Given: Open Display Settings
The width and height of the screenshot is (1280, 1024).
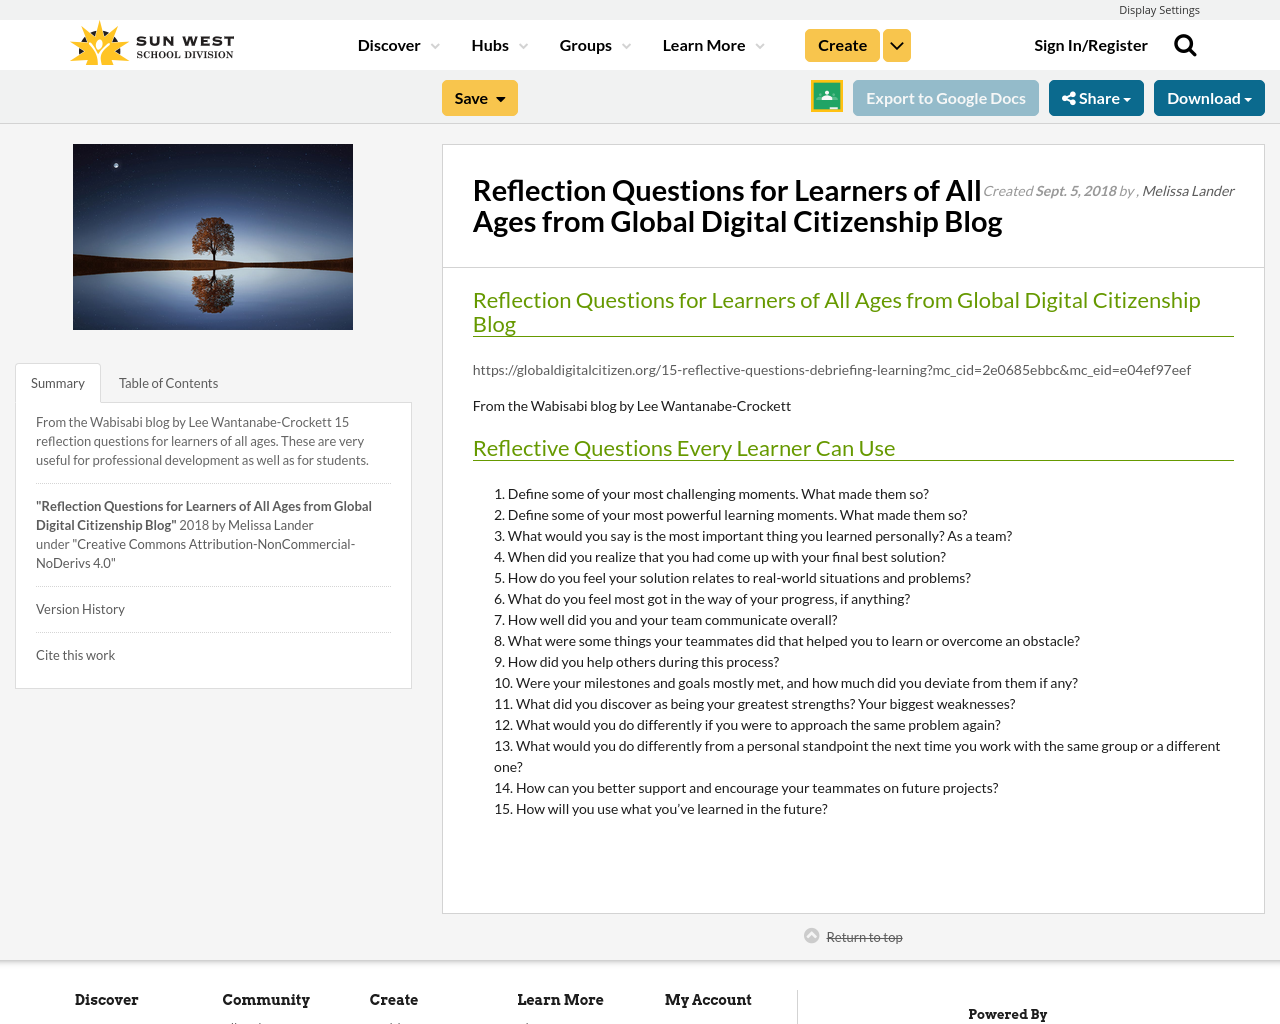Looking at the screenshot, I should [1159, 8].
